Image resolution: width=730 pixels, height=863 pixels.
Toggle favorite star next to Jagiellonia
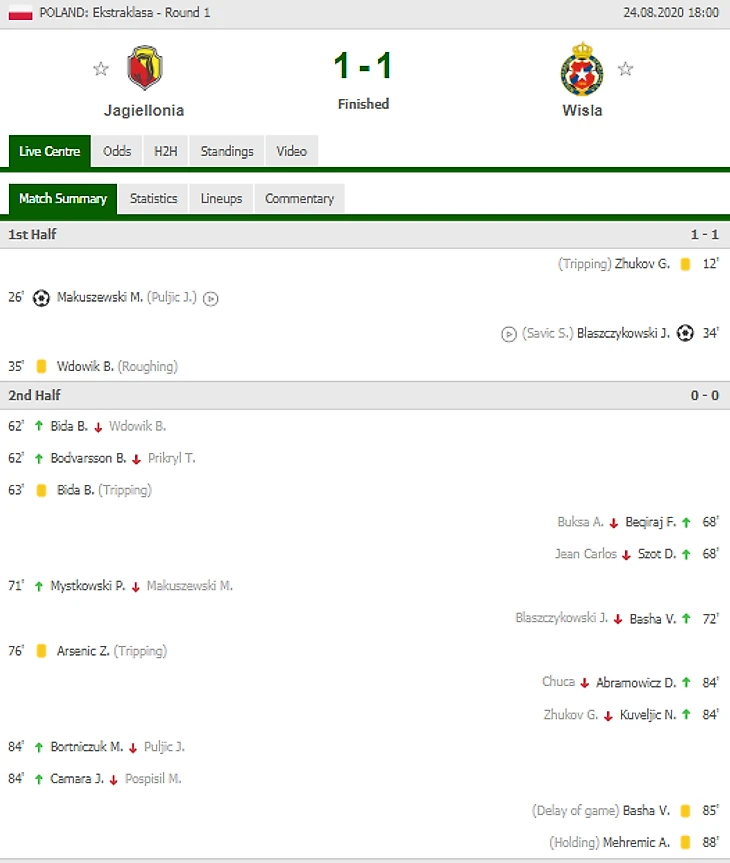100,69
